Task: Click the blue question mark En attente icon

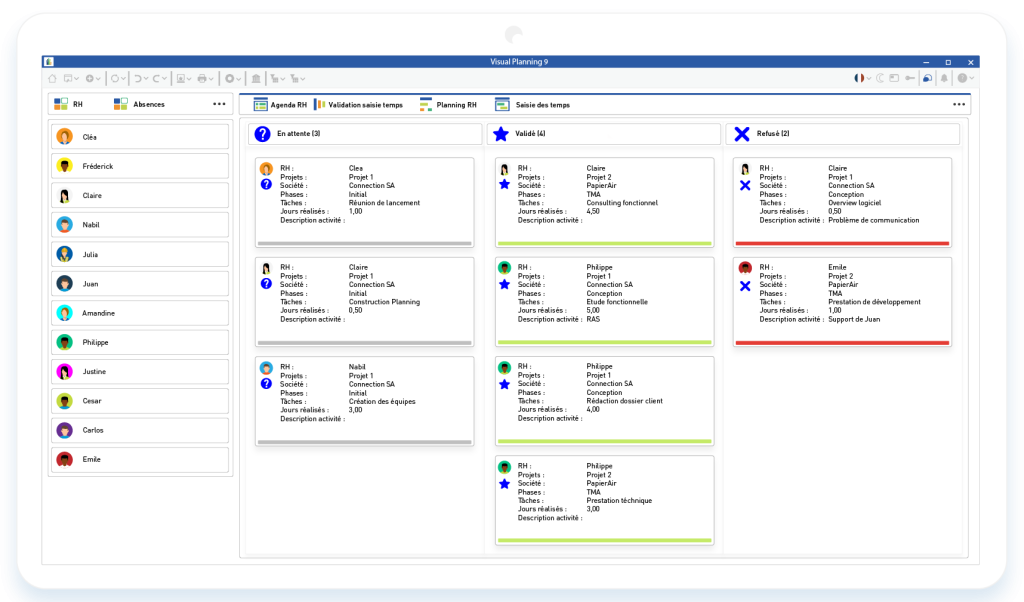Action: pos(263,134)
